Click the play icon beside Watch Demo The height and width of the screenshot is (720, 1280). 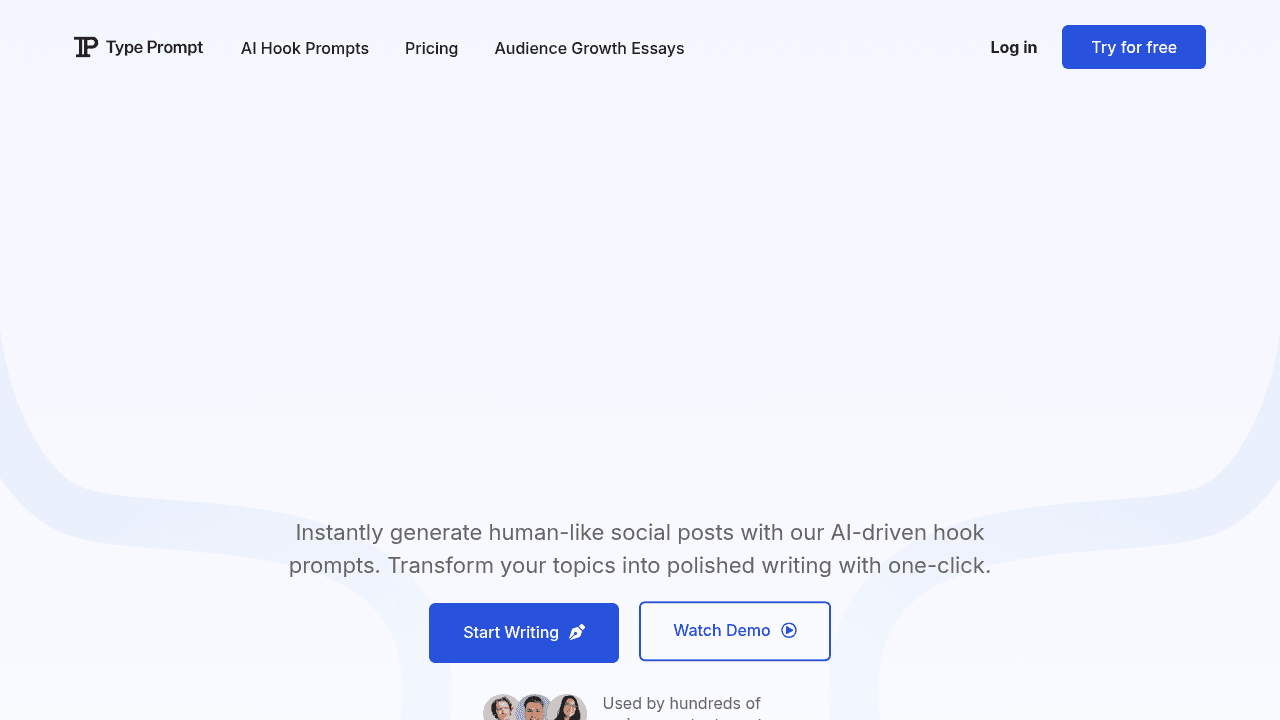[790, 630]
